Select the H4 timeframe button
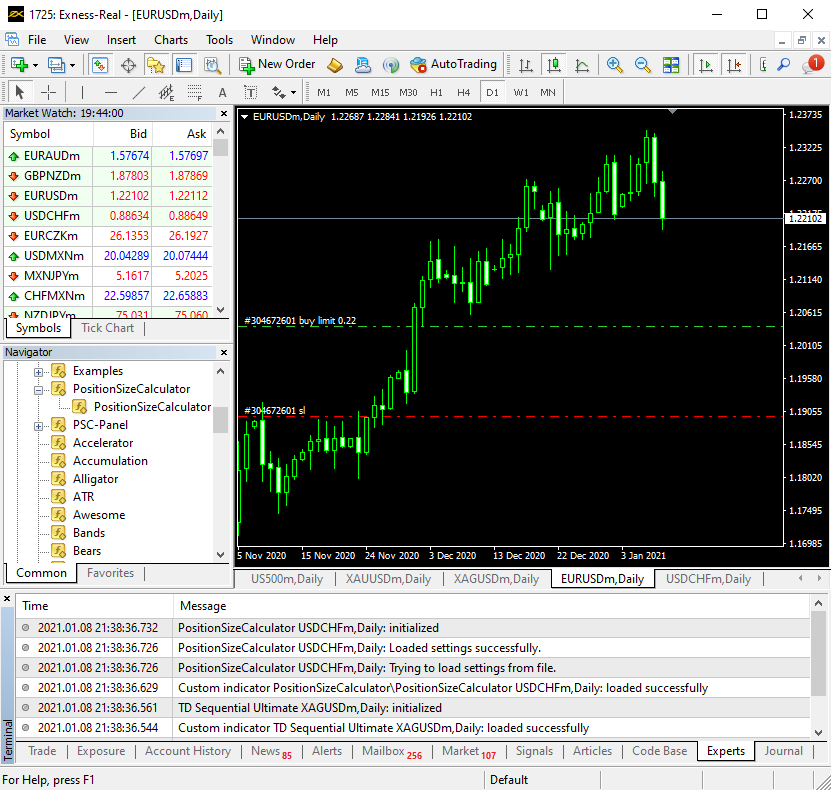The image size is (831, 790). click(x=463, y=92)
